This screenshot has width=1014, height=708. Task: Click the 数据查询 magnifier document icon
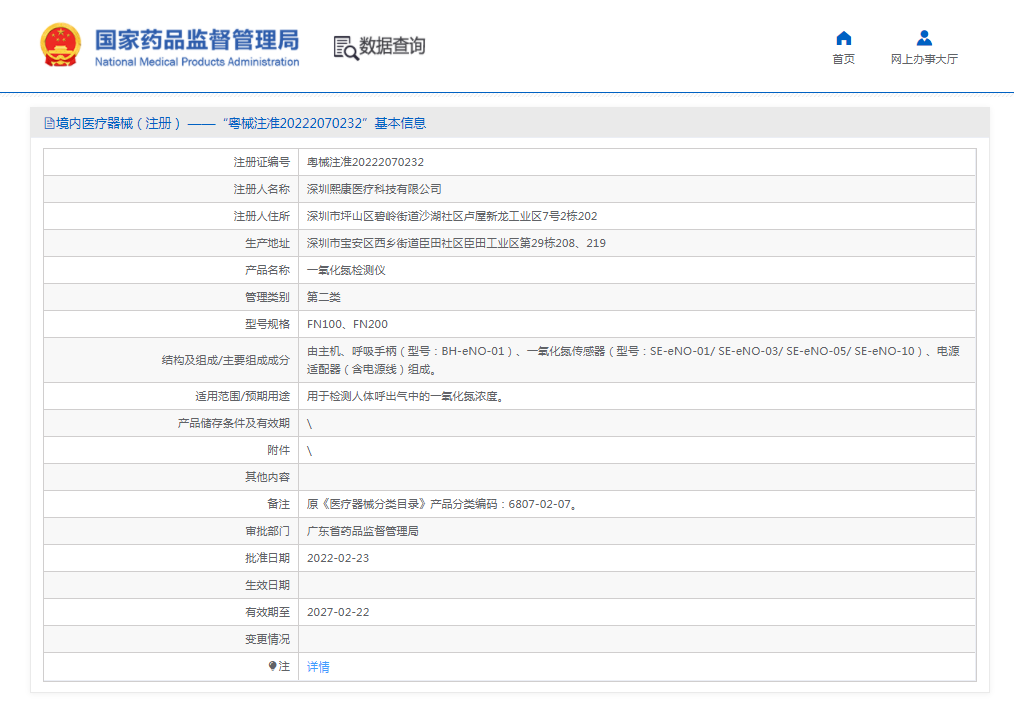tap(345, 47)
